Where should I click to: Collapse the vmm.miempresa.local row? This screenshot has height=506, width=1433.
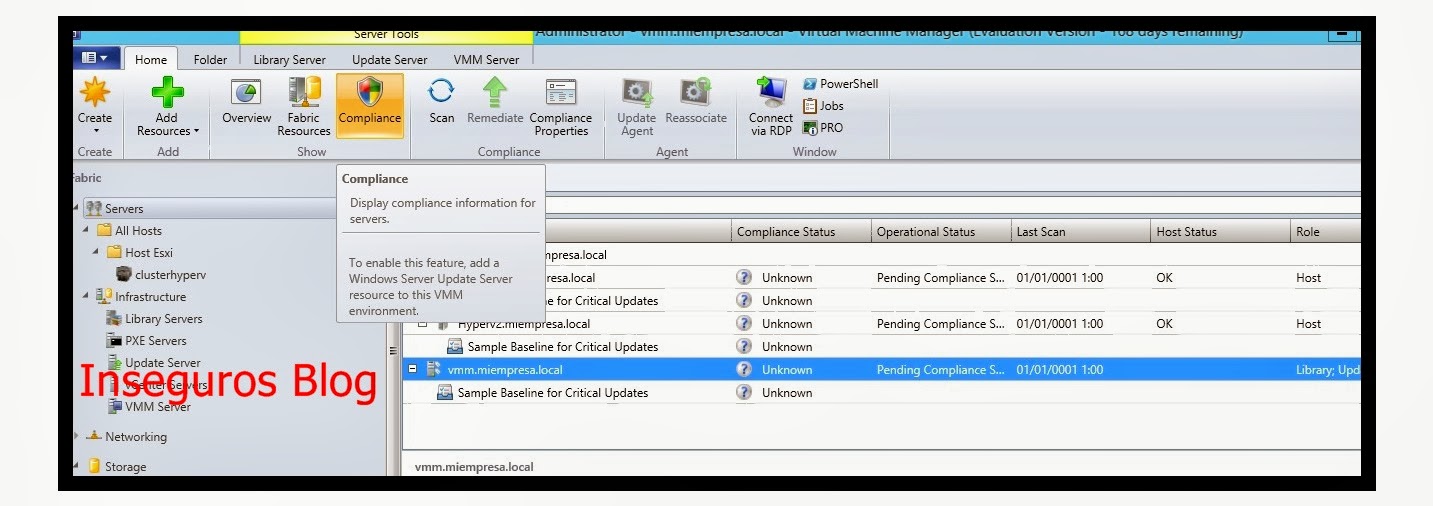(413, 370)
